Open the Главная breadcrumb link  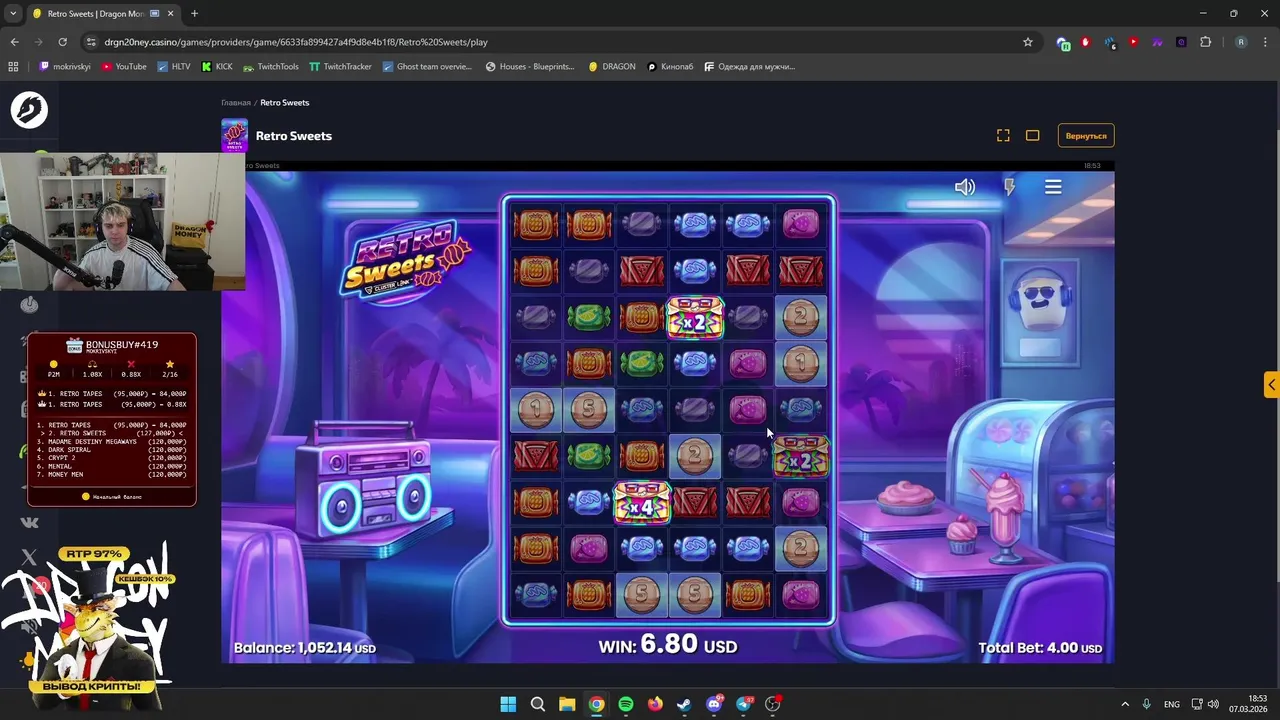[236, 102]
